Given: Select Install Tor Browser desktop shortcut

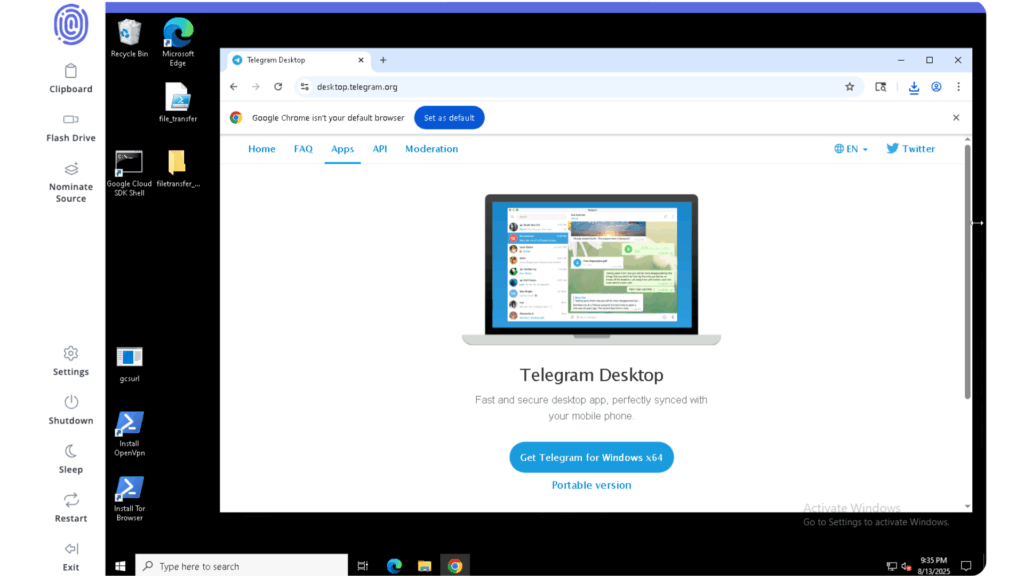Looking at the screenshot, I should [129, 499].
